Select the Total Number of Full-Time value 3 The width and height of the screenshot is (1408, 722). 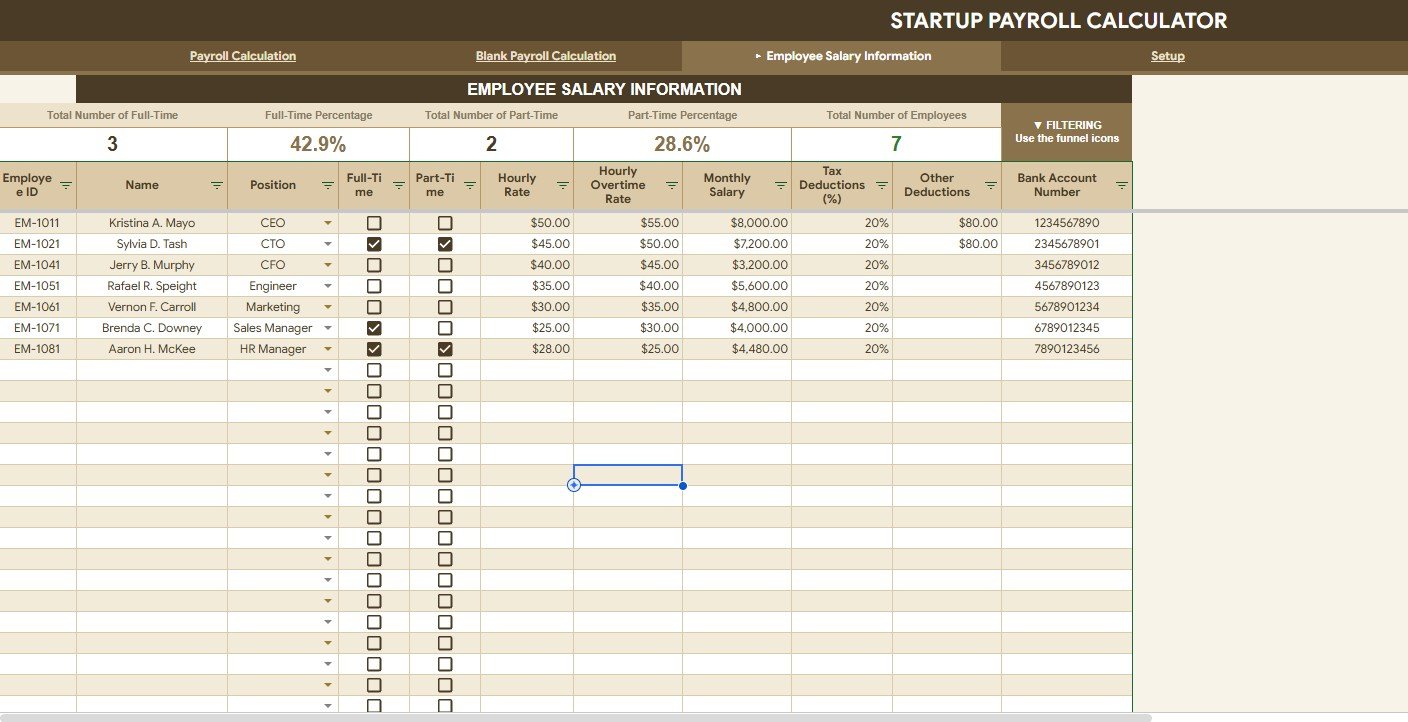point(113,144)
